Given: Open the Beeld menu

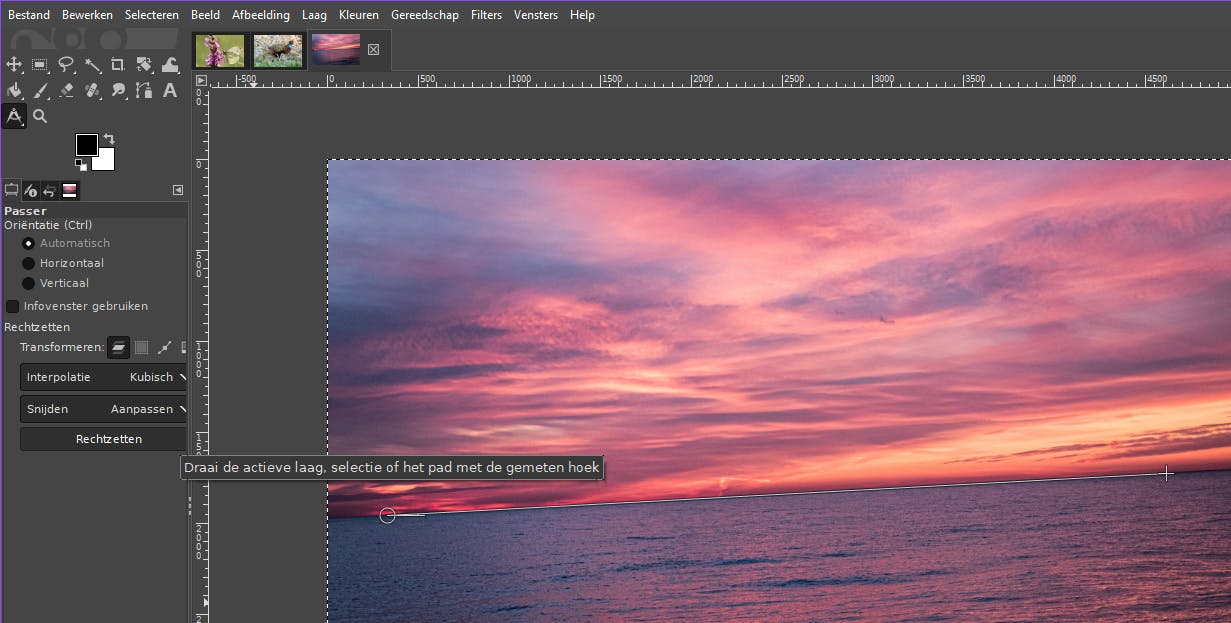Looking at the screenshot, I should [205, 15].
